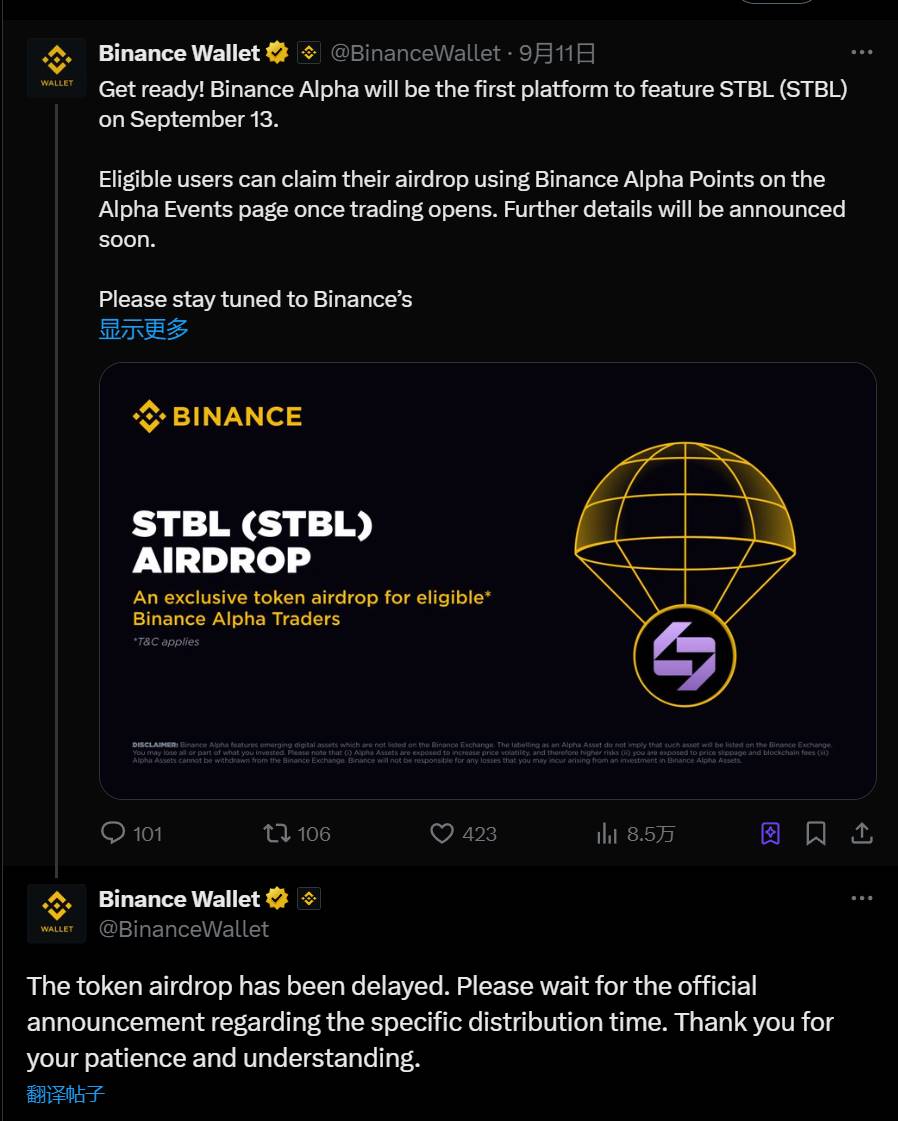Viewport: 898px width, 1121px height.
Task: Expand the truncated tweet via 显示更多
Action: pyautogui.click(x=144, y=329)
